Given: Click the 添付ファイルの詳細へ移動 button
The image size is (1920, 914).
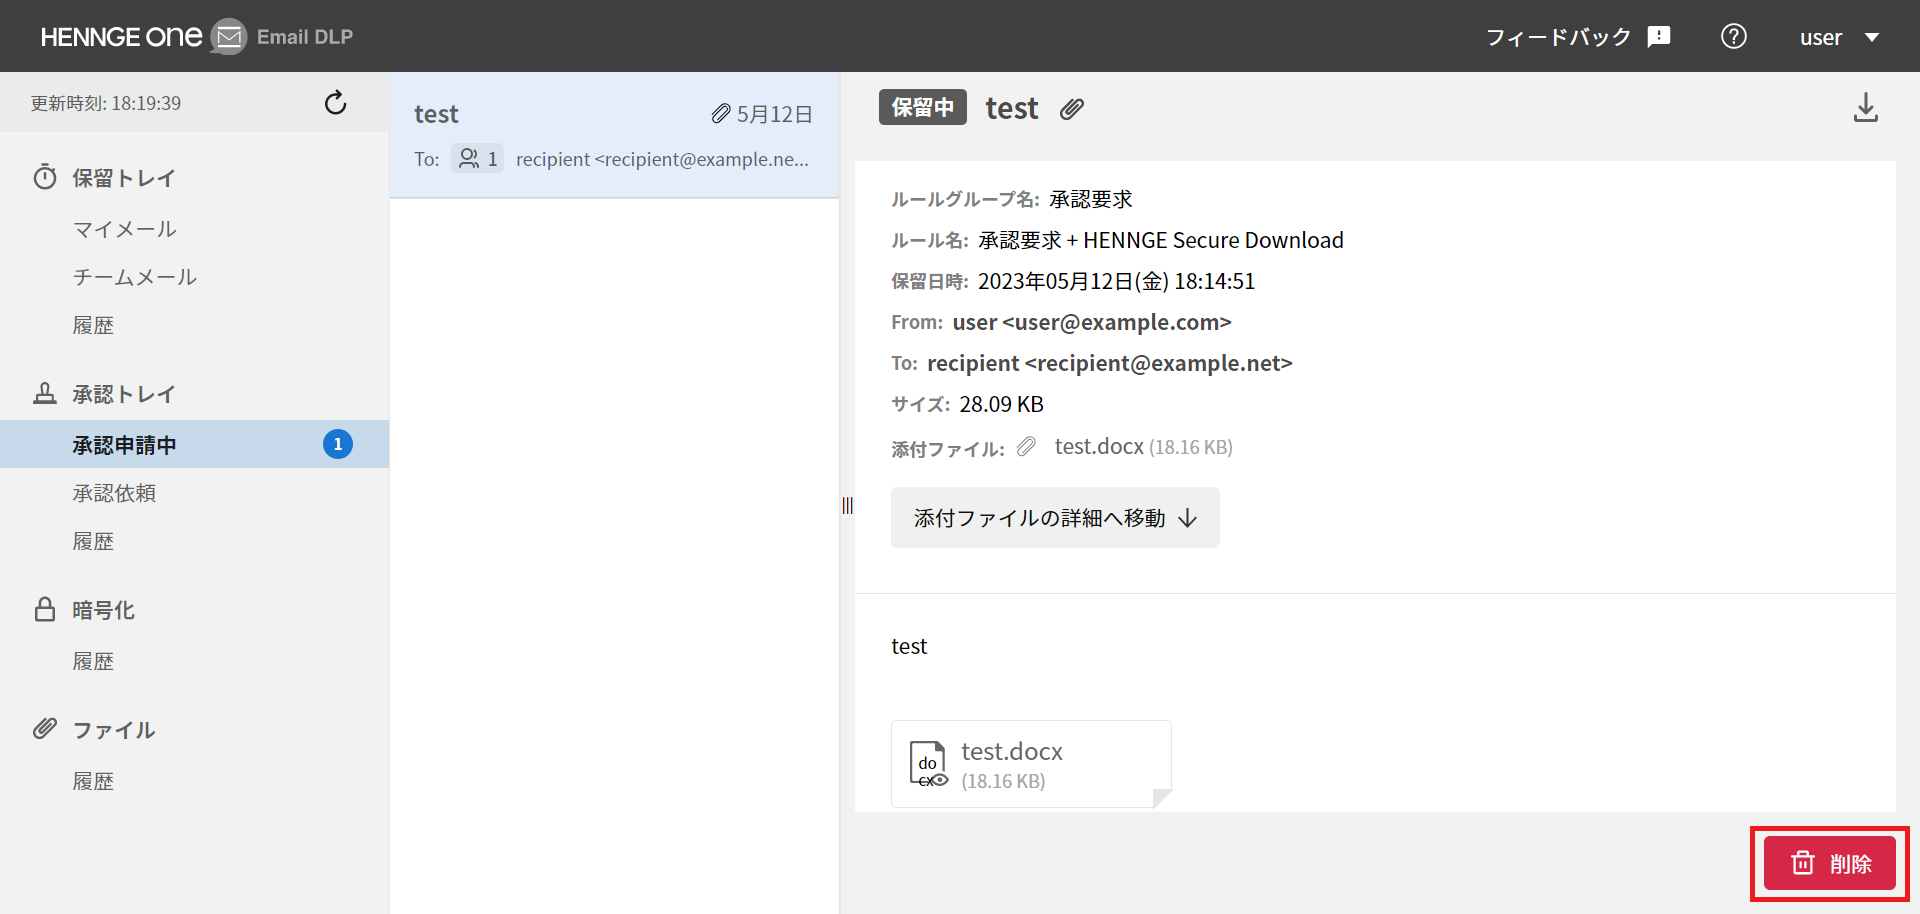Looking at the screenshot, I should (x=1055, y=517).
